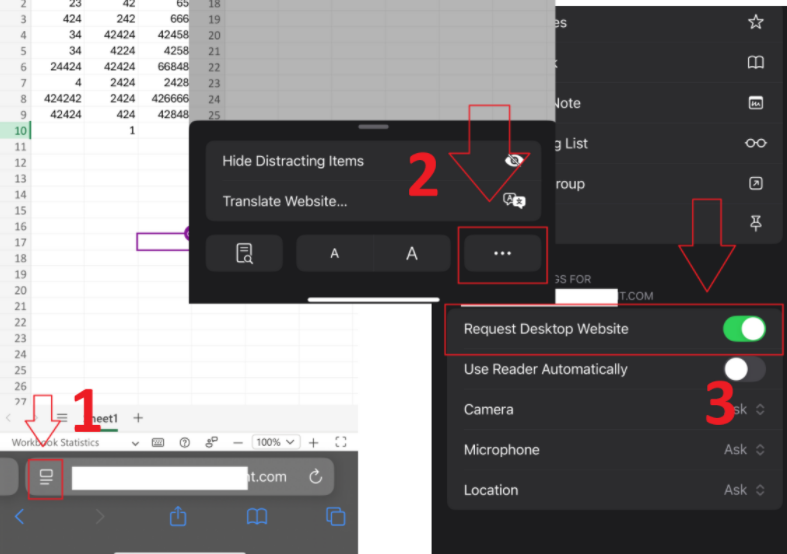Screen dimensions: 787x554
Task: Go back with Safari back arrow
Action: coord(20,516)
